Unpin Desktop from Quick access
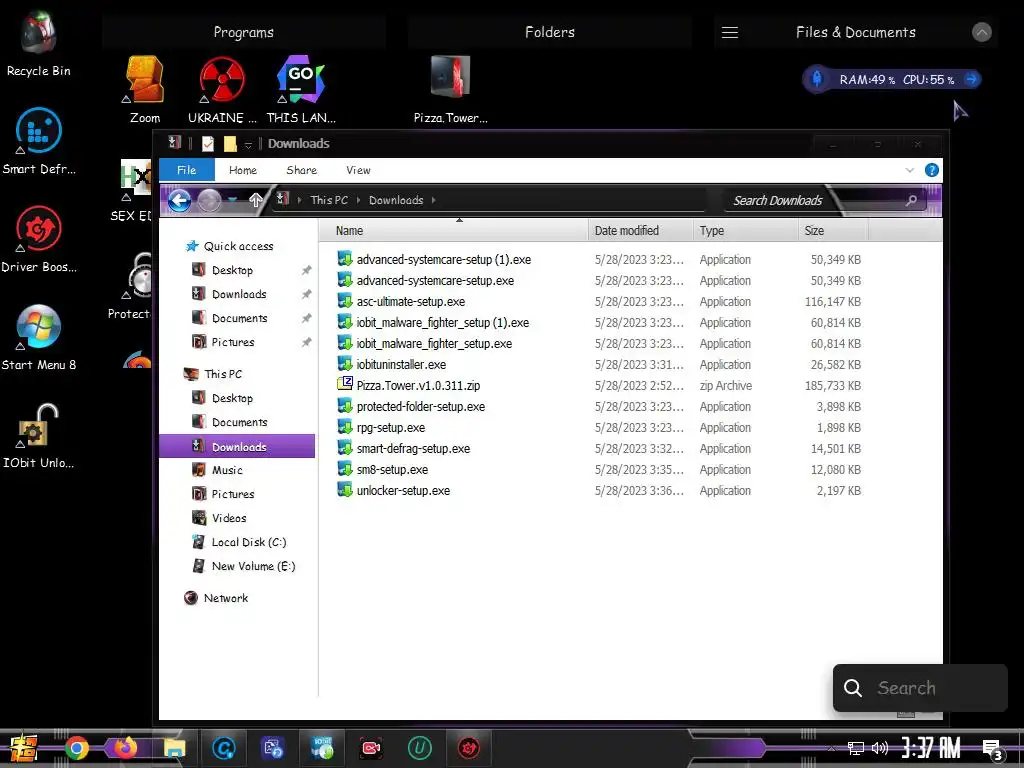The image size is (1024, 768). tap(306, 270)
